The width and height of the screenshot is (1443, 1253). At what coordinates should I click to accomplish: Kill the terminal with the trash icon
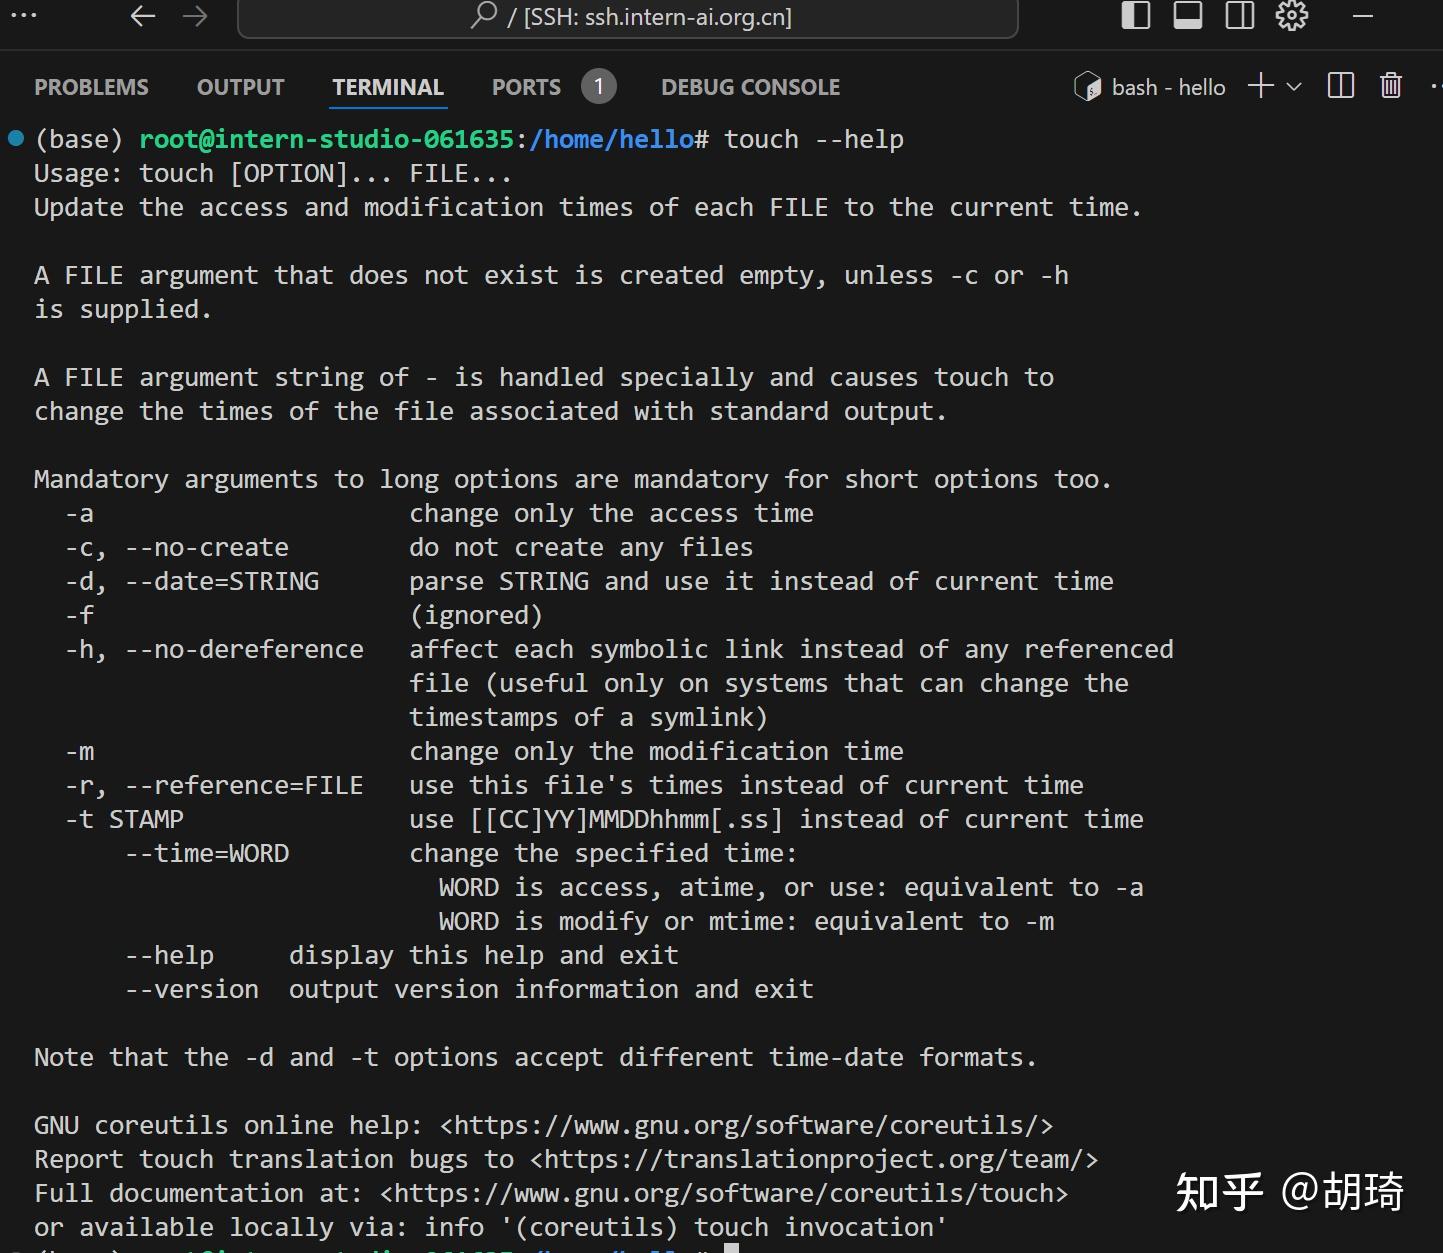click(1391, 86)
